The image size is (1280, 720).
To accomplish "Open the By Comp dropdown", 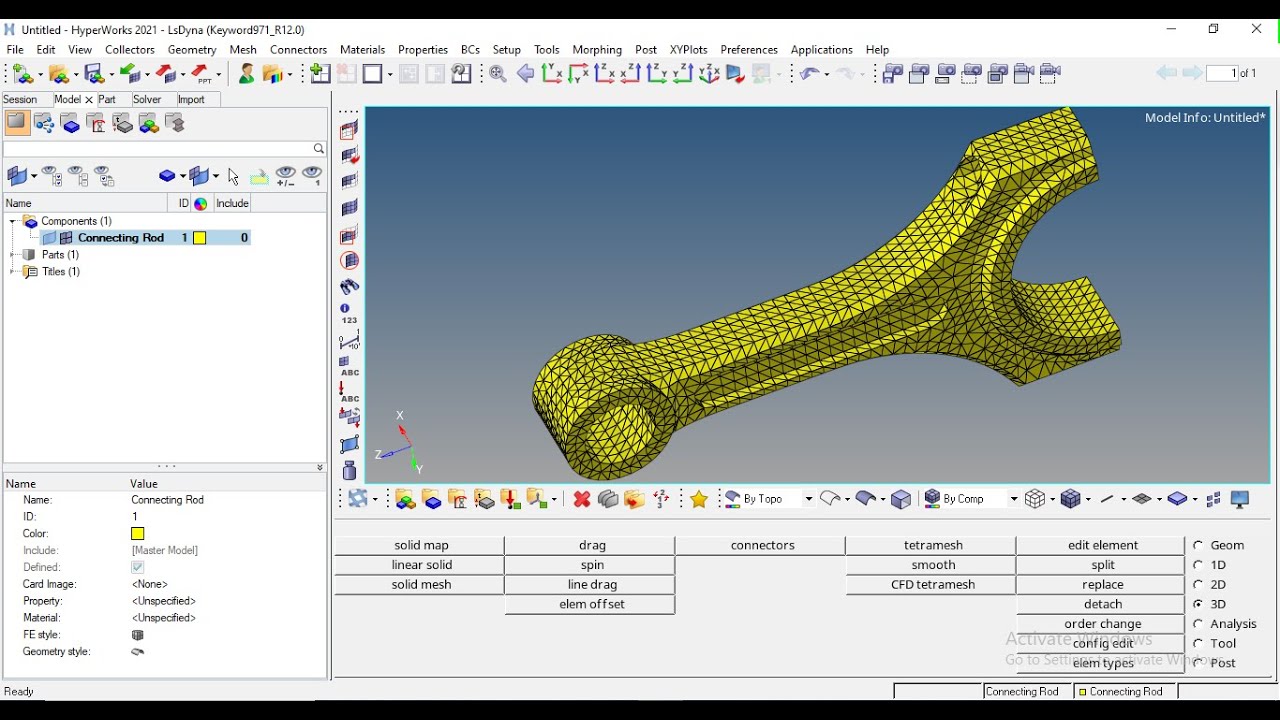I will point(1013,499).
